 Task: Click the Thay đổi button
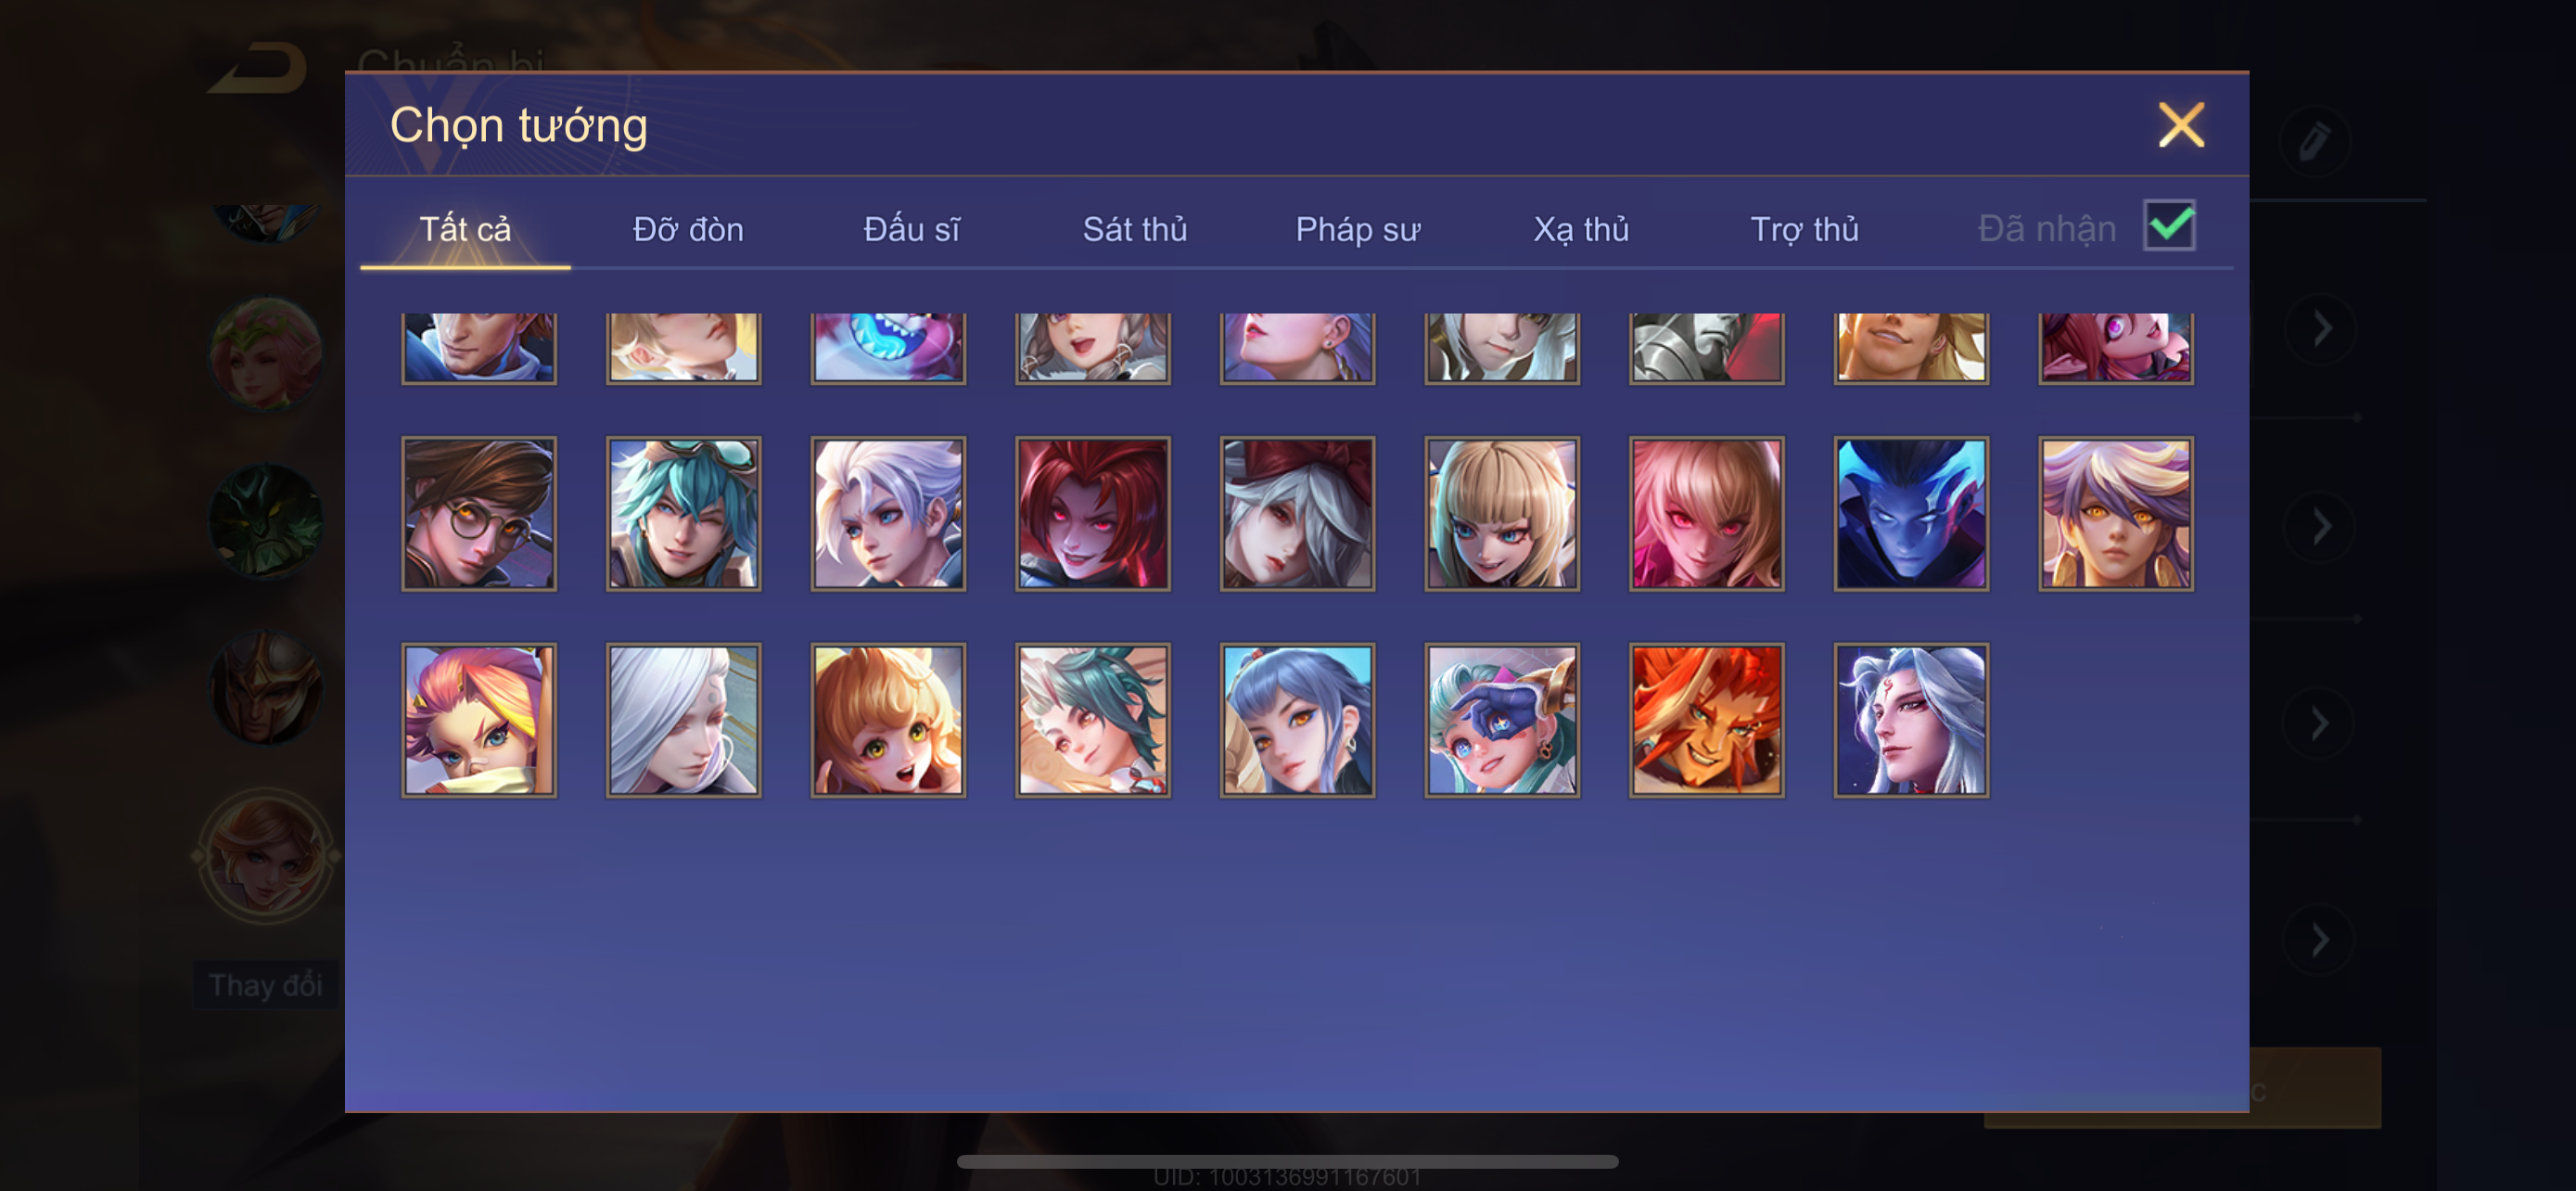tap(265, 985)
